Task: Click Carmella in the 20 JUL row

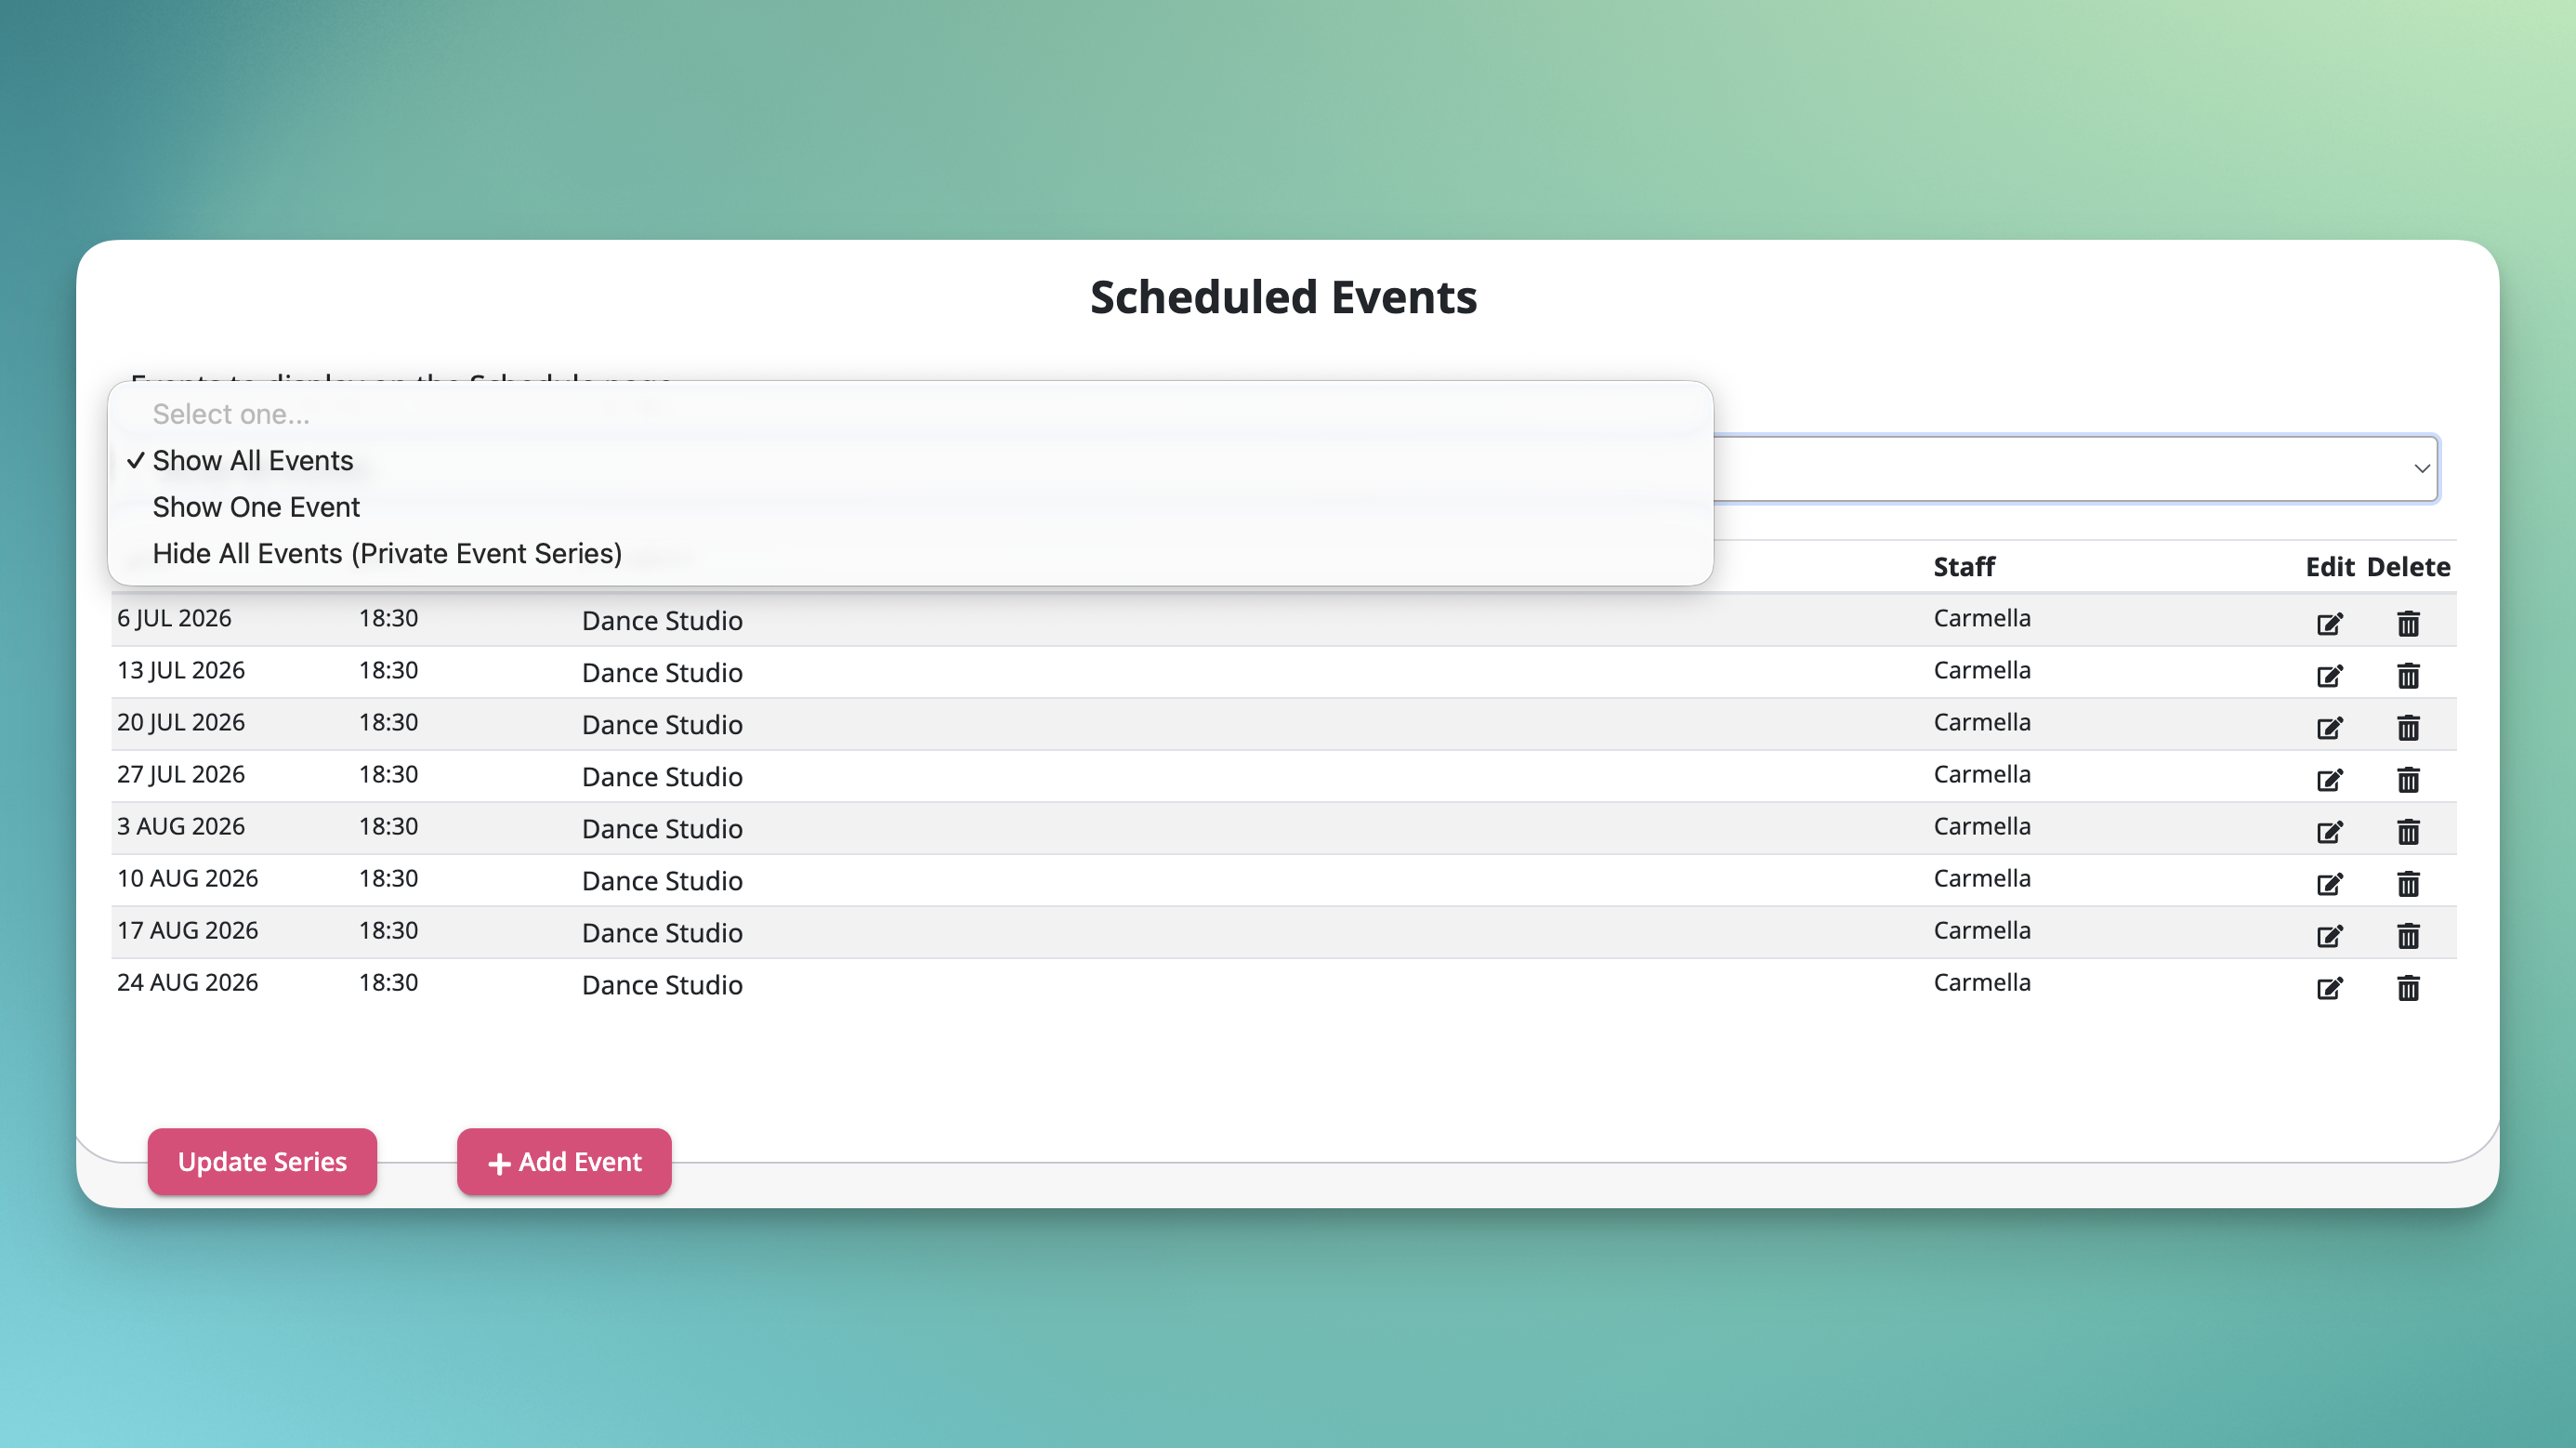Action: [x=1982, y=722]
